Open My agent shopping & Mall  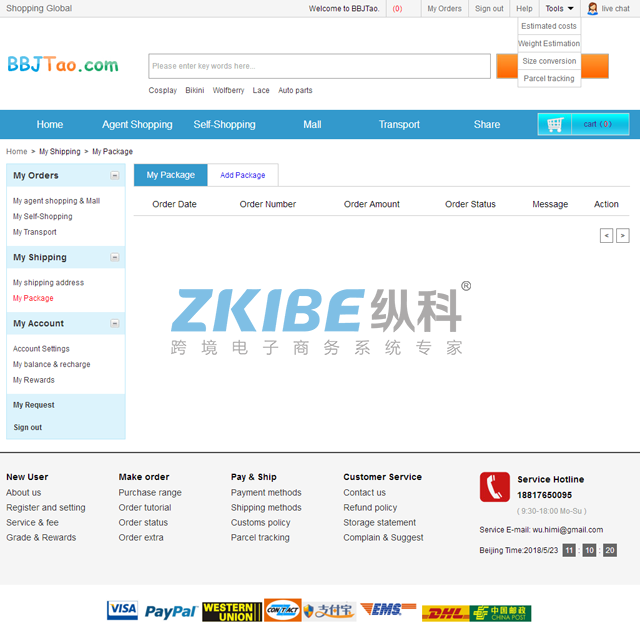(56, 201)
